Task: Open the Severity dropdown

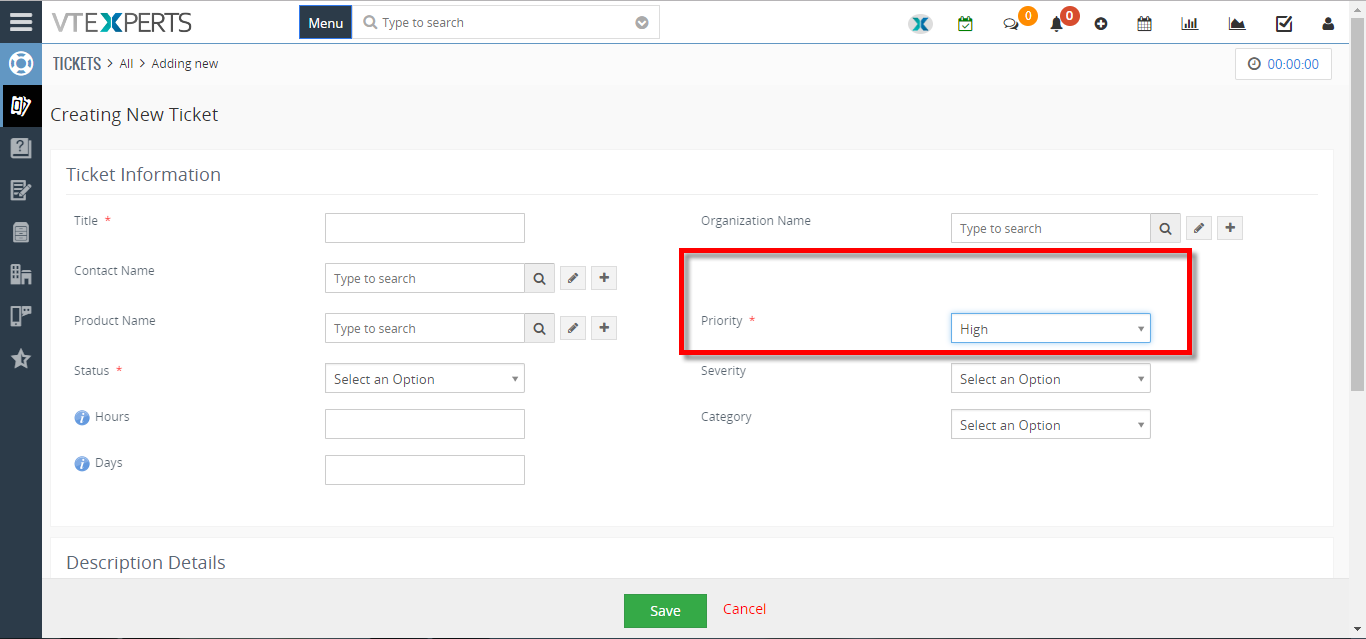Action: pos(1050,378)
